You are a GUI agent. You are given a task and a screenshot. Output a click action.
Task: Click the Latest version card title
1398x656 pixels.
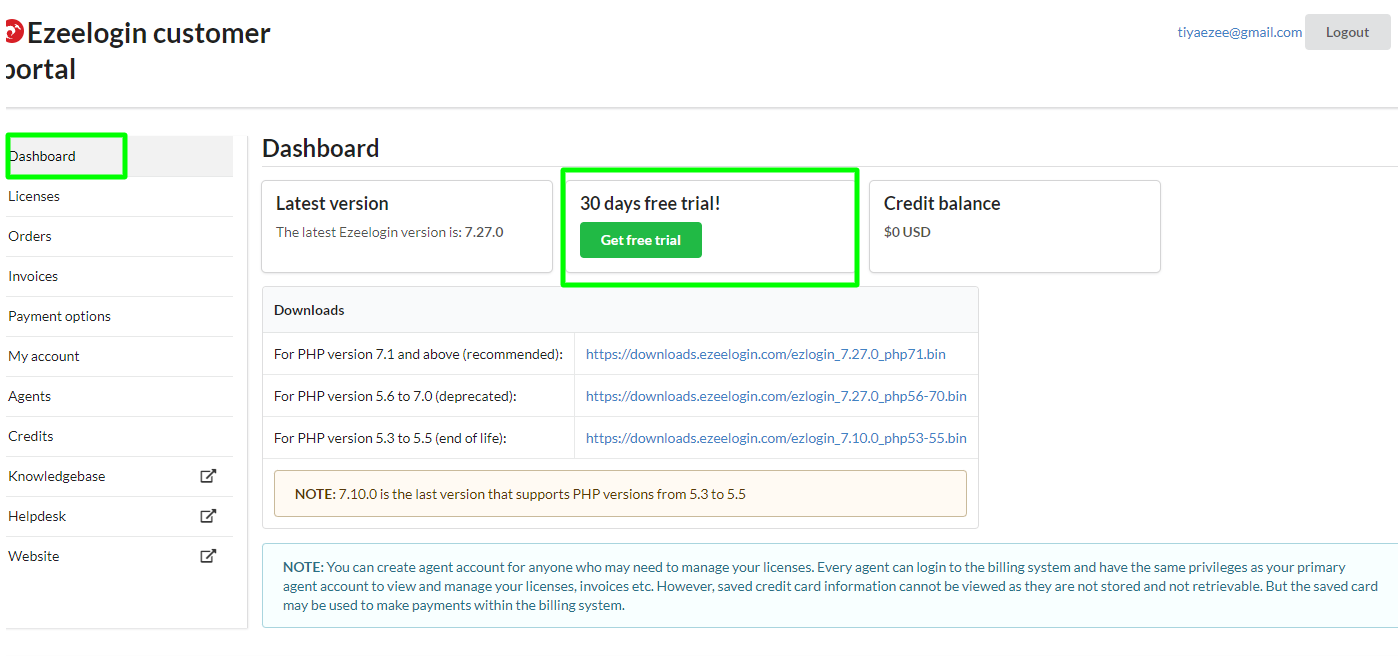(x=332, y=203)
